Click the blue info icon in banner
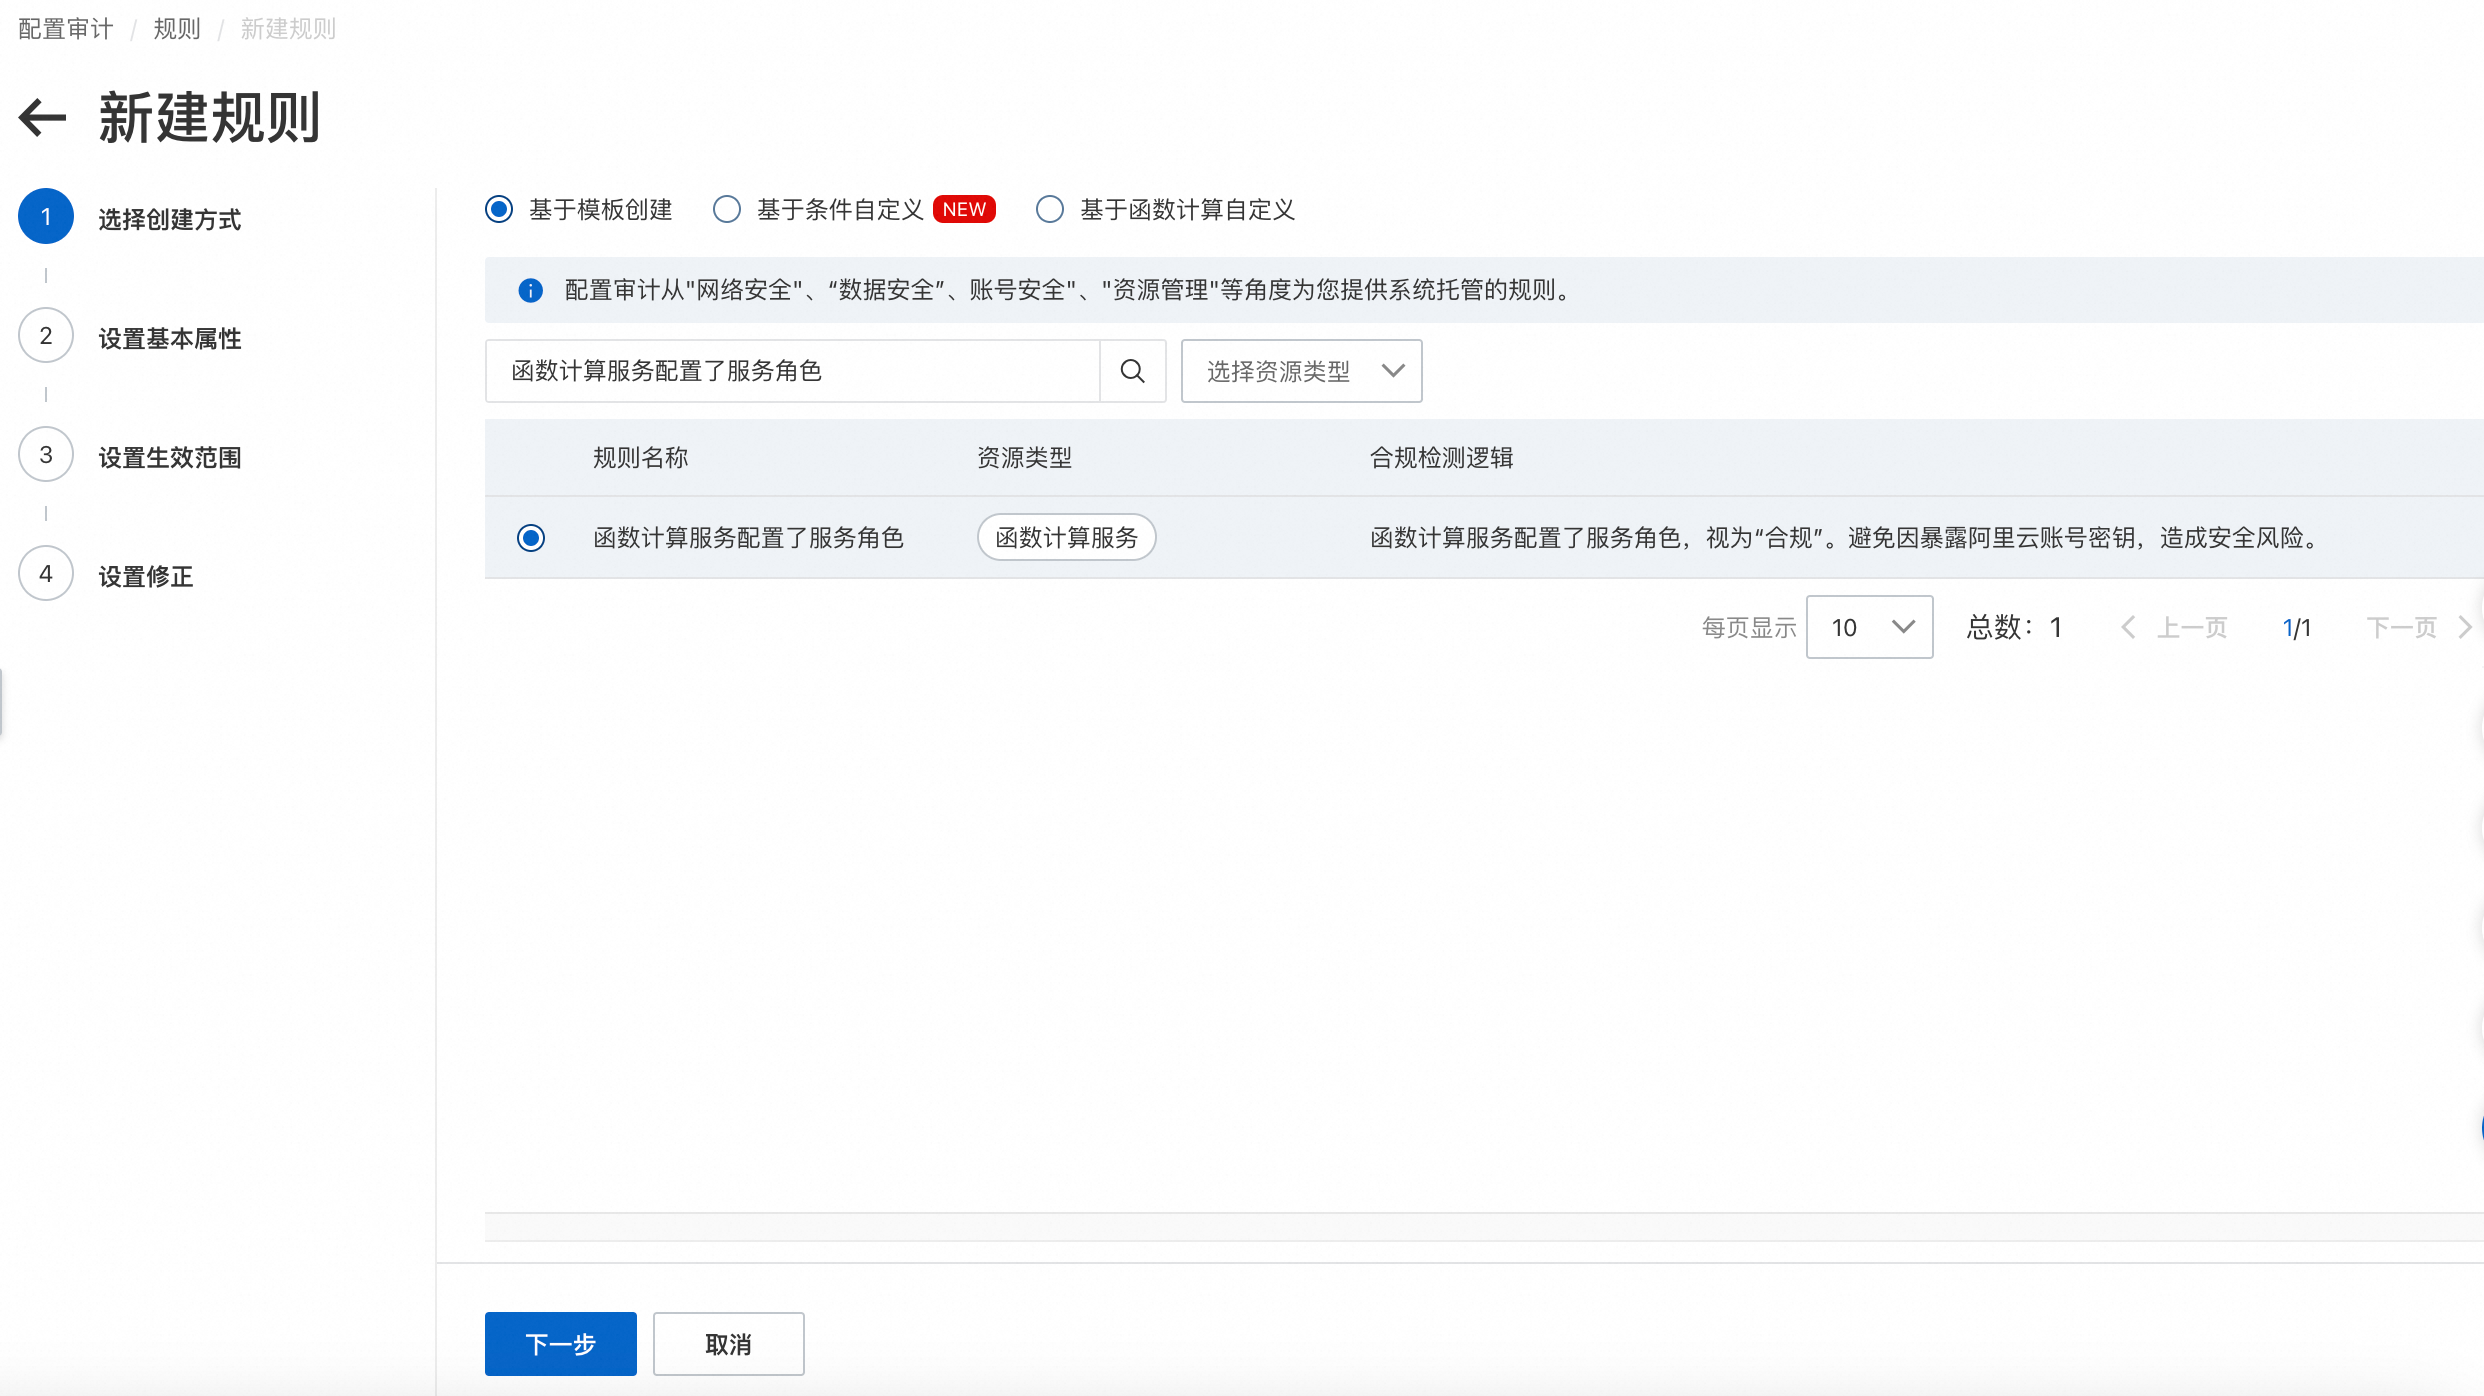The image size is (2484, 1396). tap(530, 290)
